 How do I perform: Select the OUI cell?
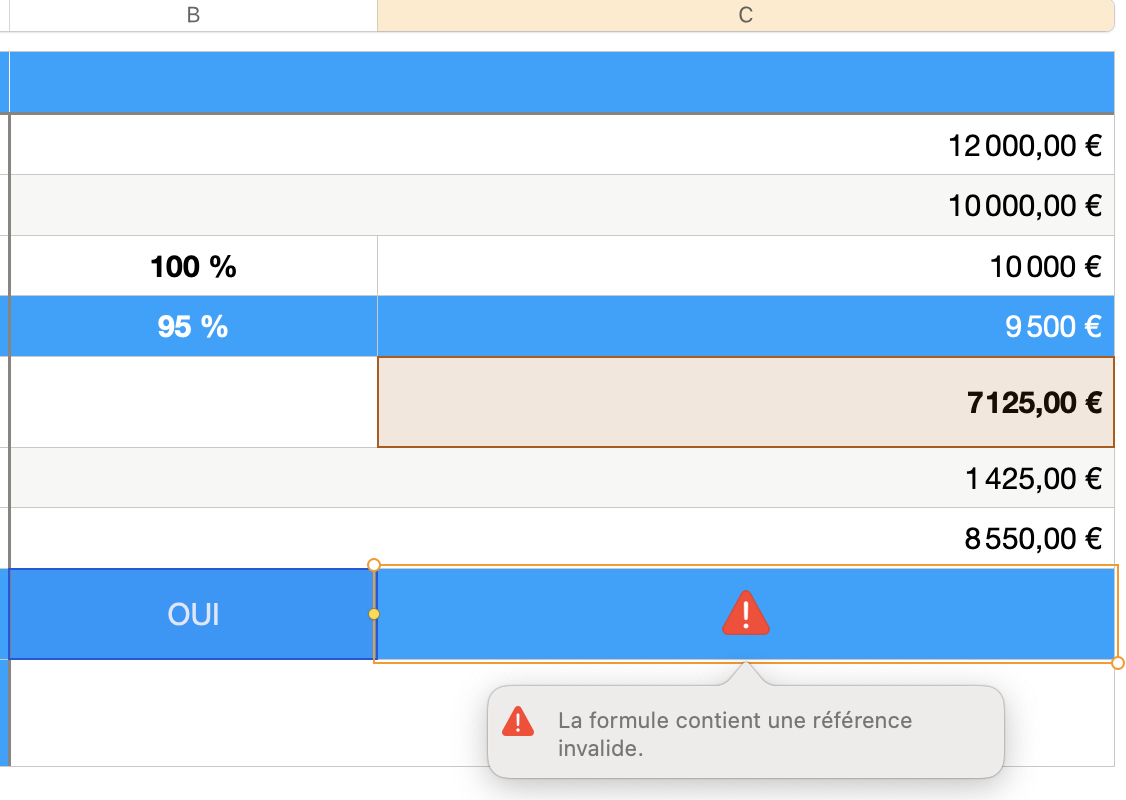coord(193,614)
